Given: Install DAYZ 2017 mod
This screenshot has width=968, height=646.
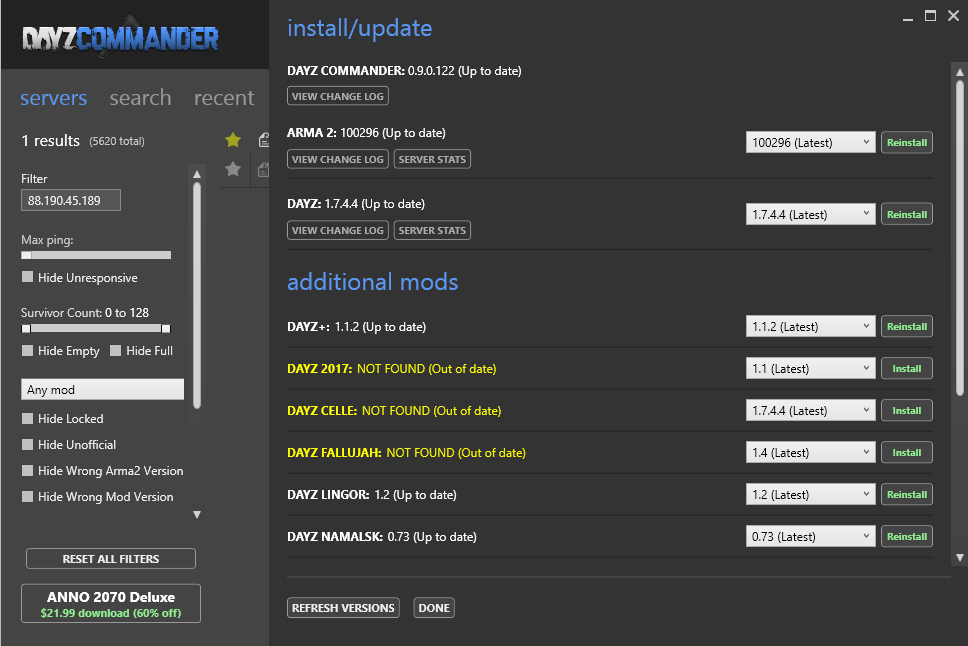Looking at the screenshot, I should pyautogui.click(x=906, y=368).
